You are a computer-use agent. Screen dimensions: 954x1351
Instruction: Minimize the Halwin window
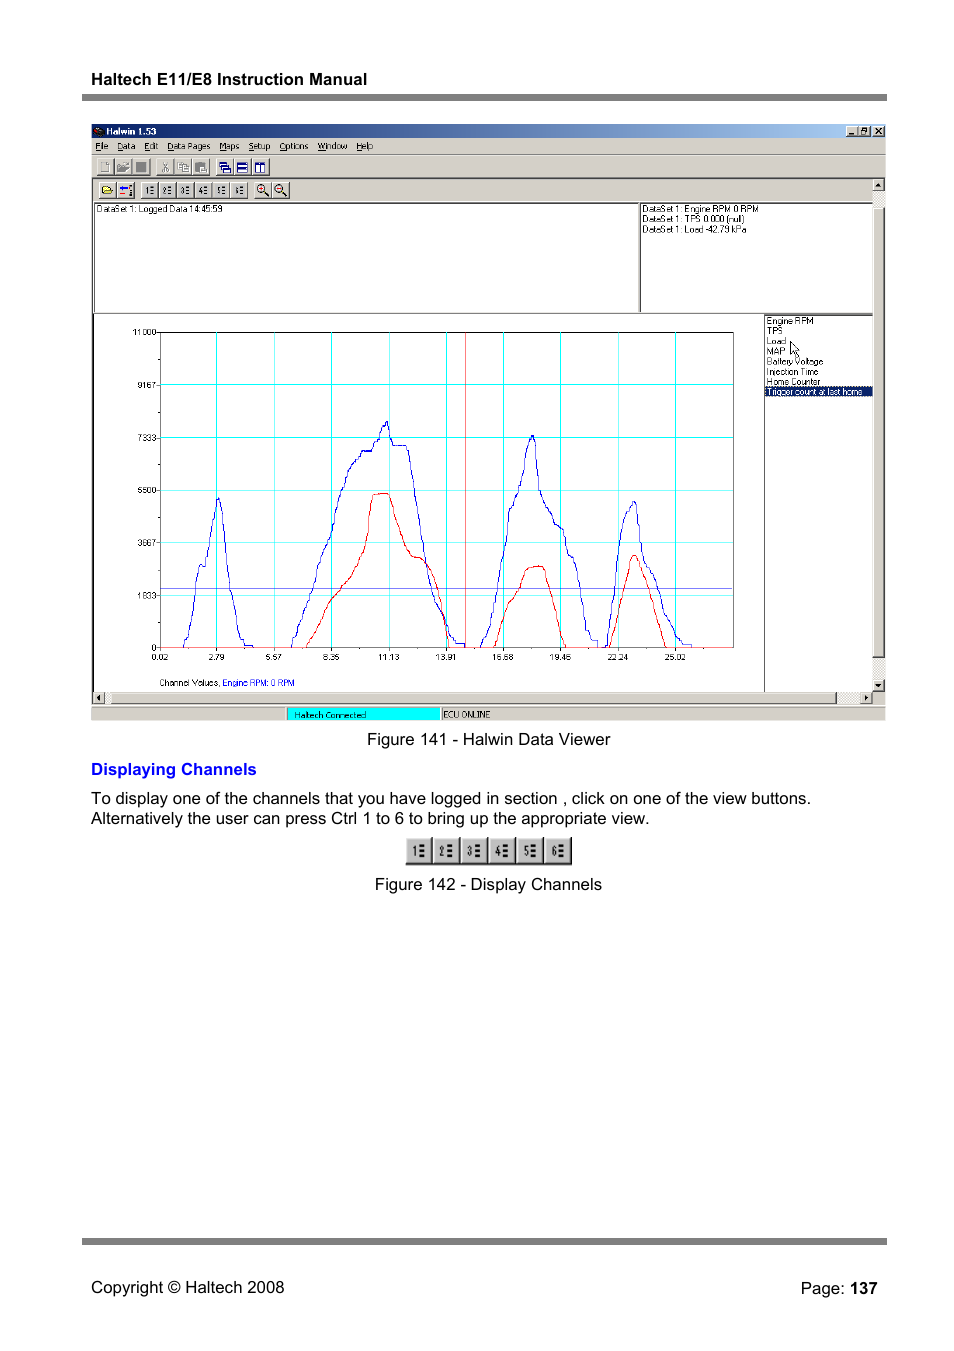851,131
